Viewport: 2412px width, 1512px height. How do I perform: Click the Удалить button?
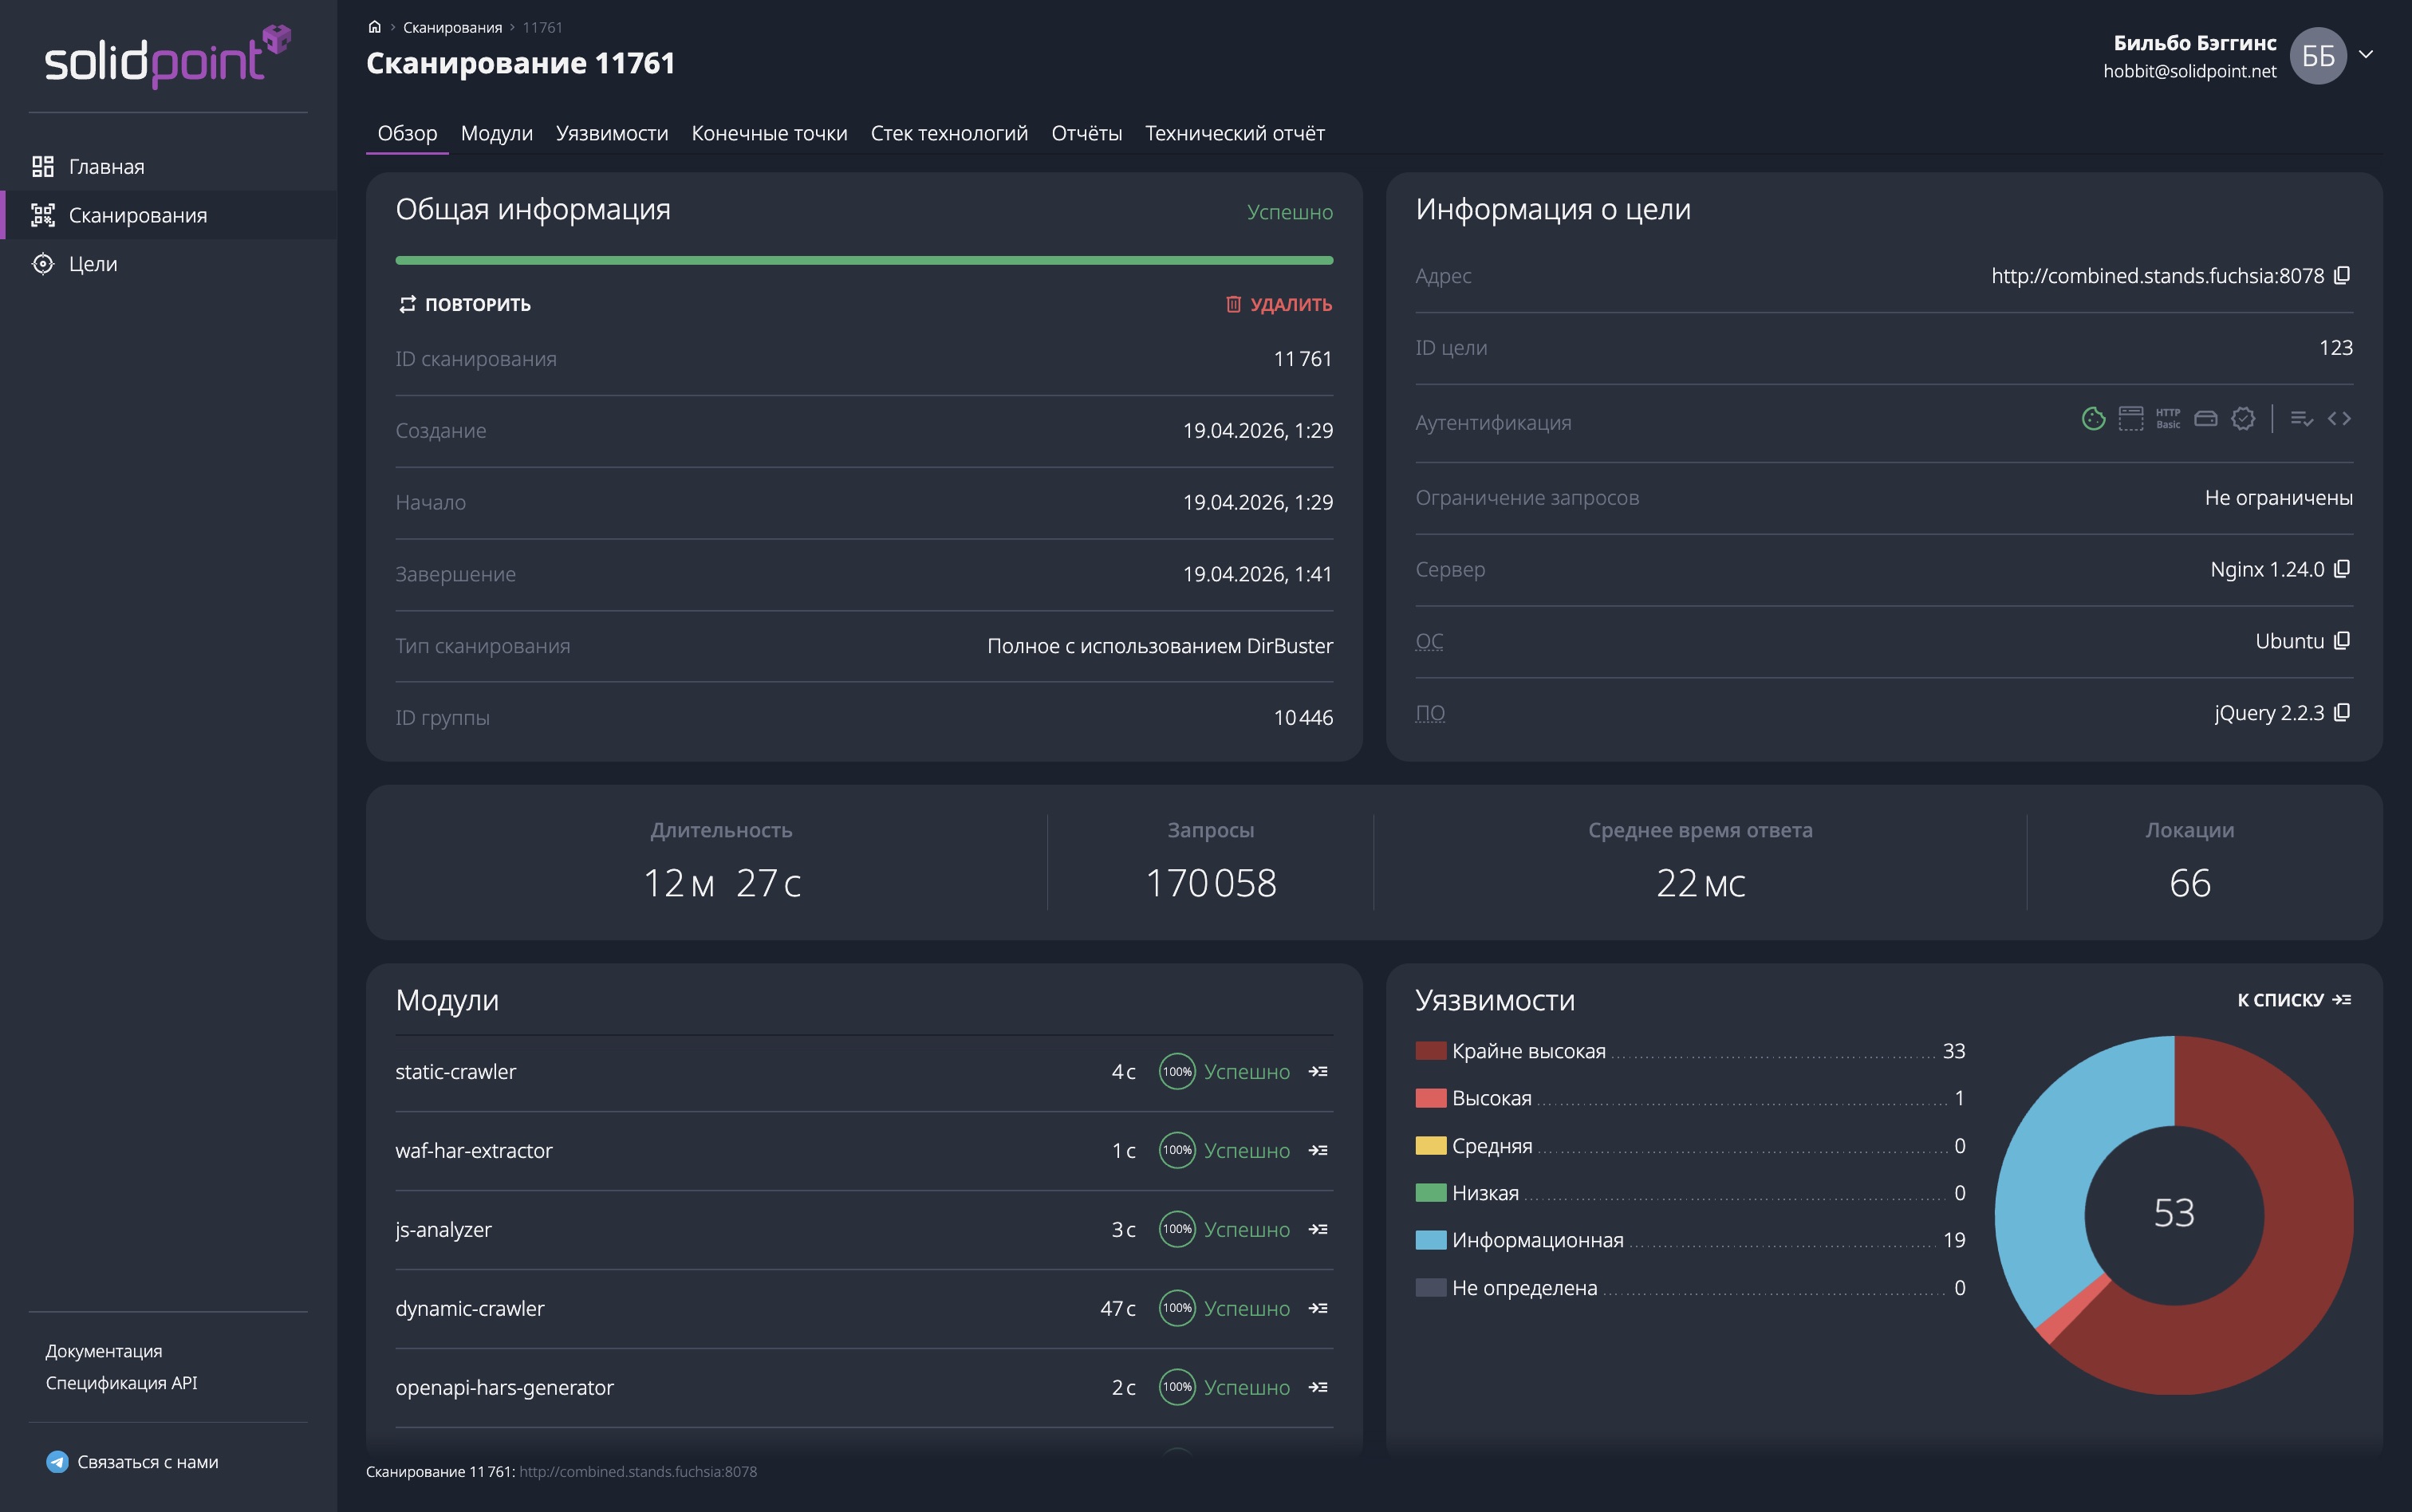pos(1279,304)
